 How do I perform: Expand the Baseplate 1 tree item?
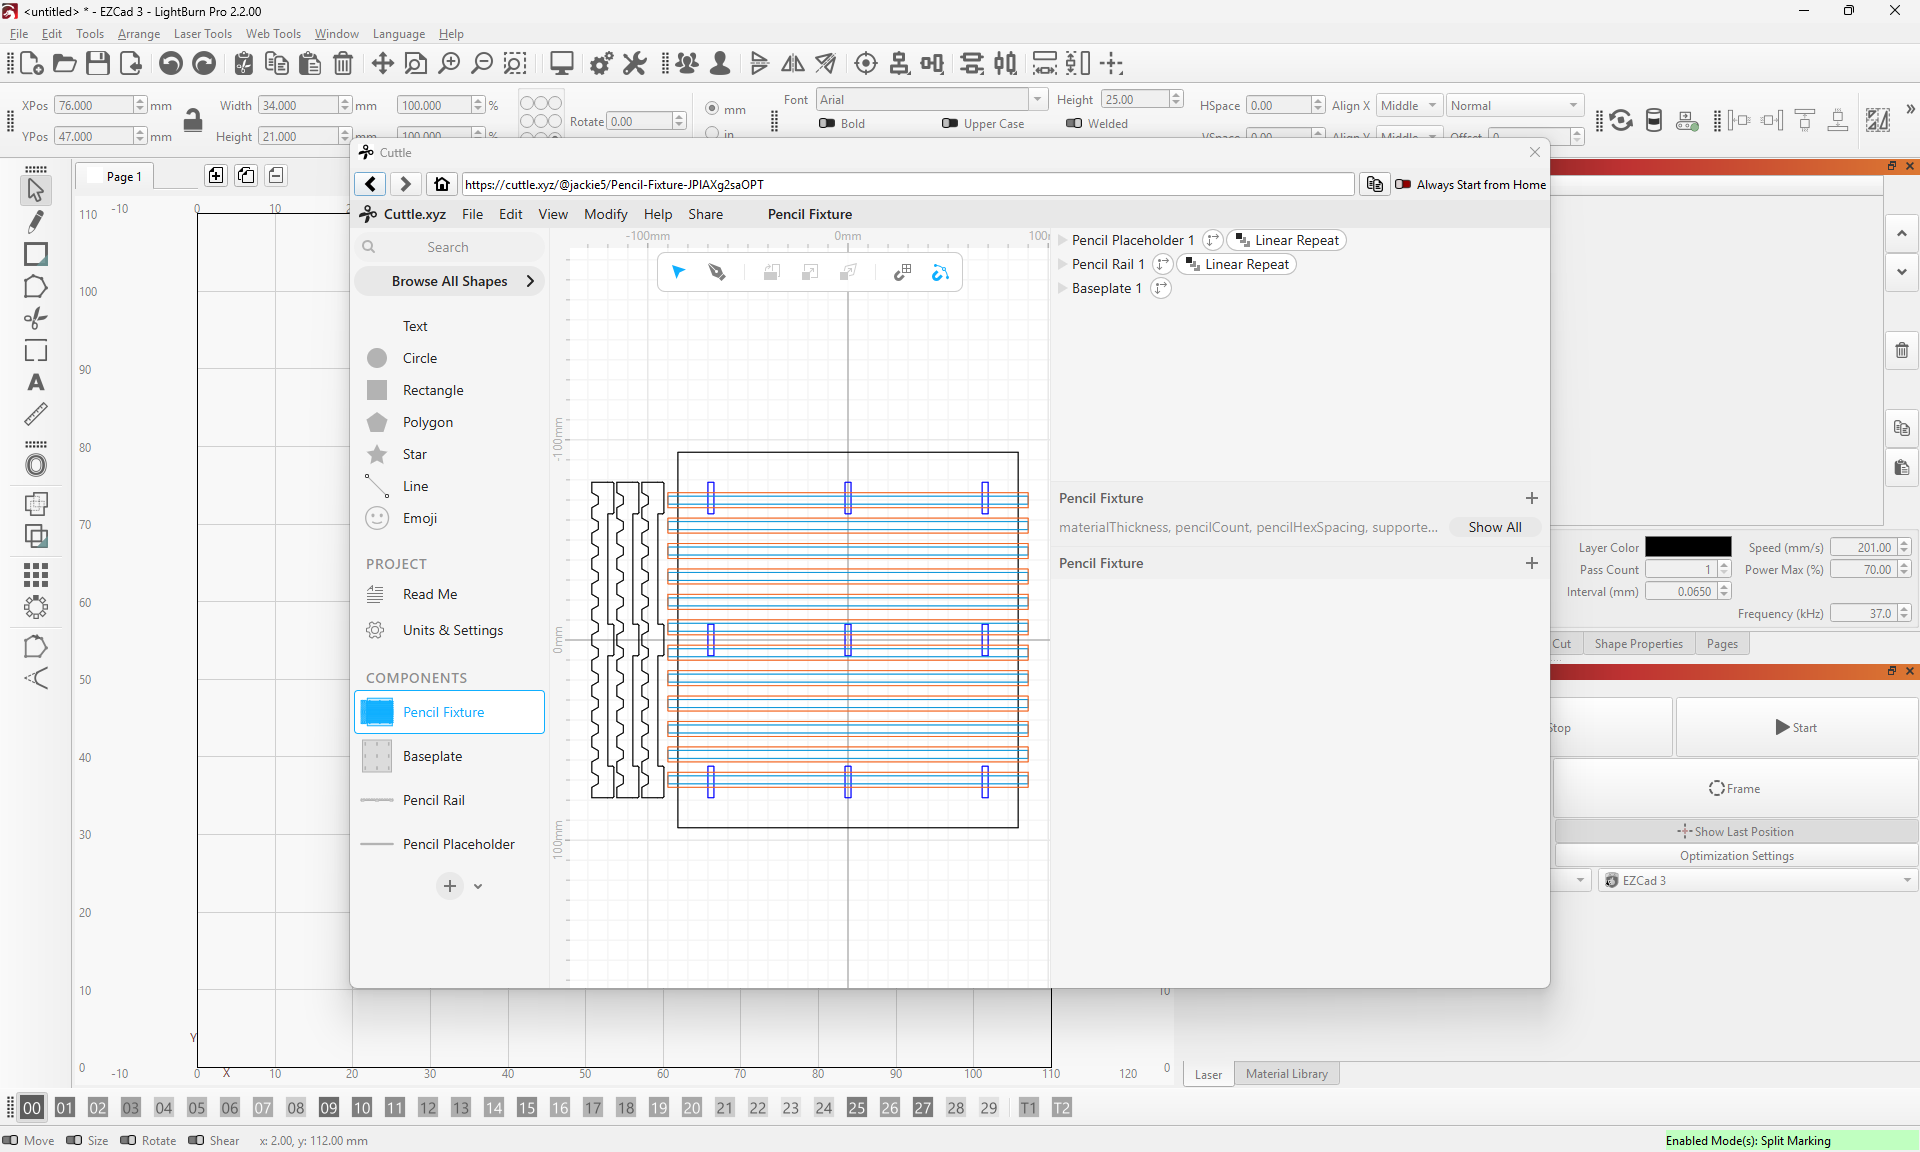tap(1063, 288)
